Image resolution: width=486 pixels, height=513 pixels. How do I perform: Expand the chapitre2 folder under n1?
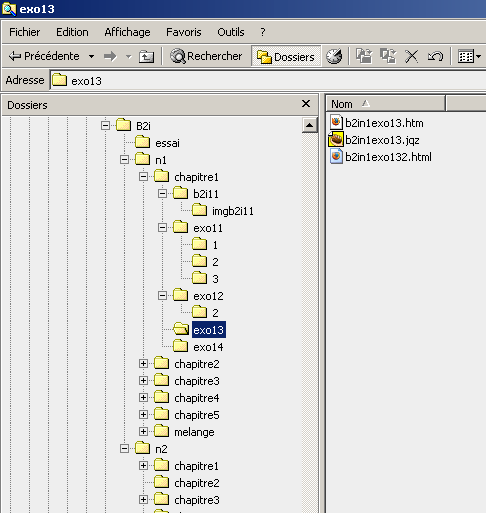pyautogui.click(x=143, y=363)
